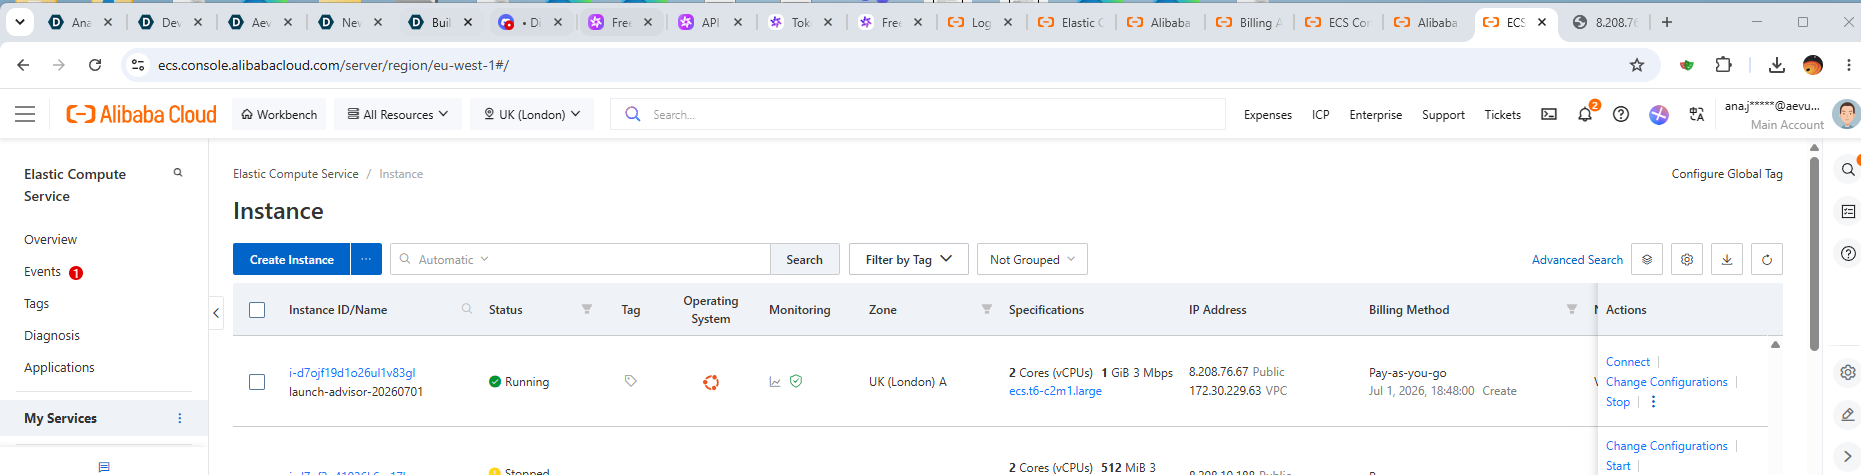Open Applications in sidebar
Viewport: 1861px width, 475px height.
coord(59,367)
